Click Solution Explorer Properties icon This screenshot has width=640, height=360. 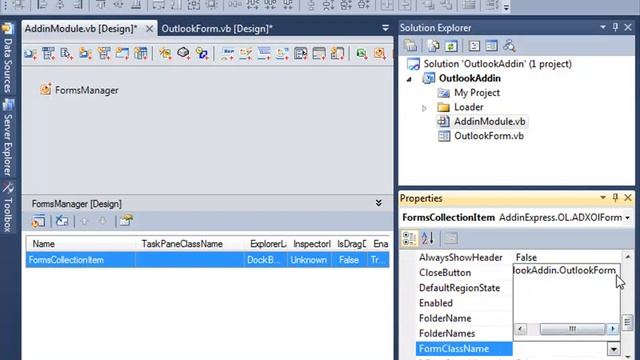(410, 46)
